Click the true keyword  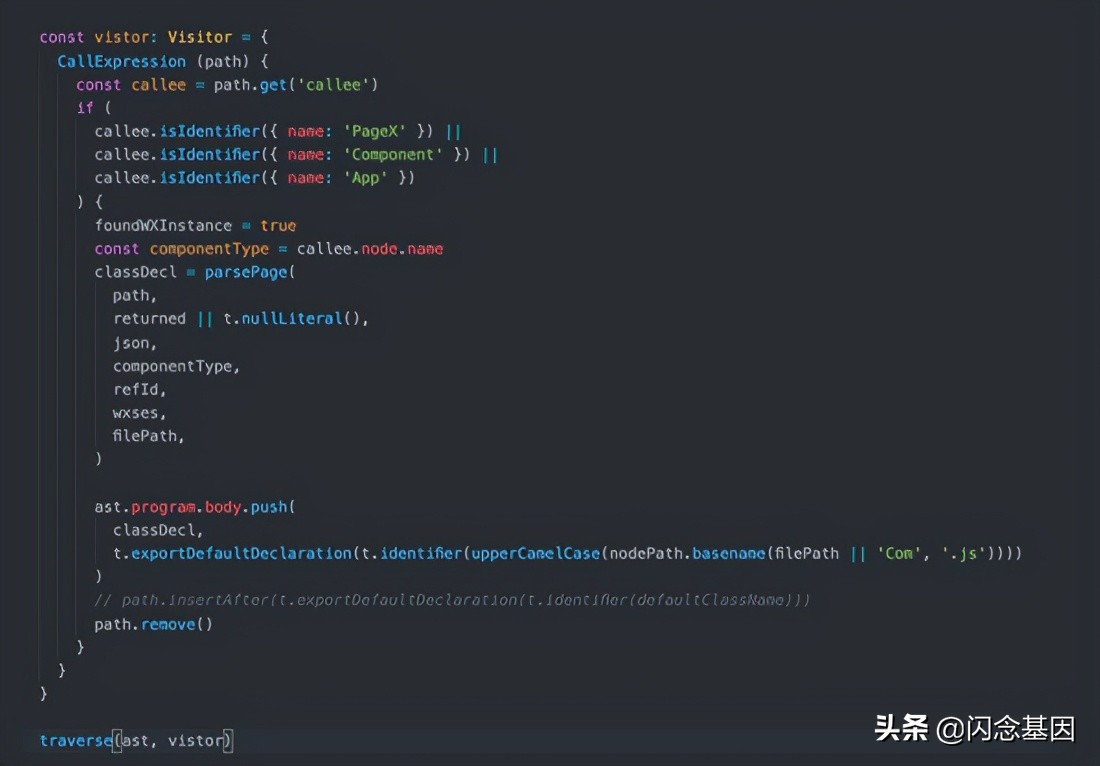coord(278,225)
